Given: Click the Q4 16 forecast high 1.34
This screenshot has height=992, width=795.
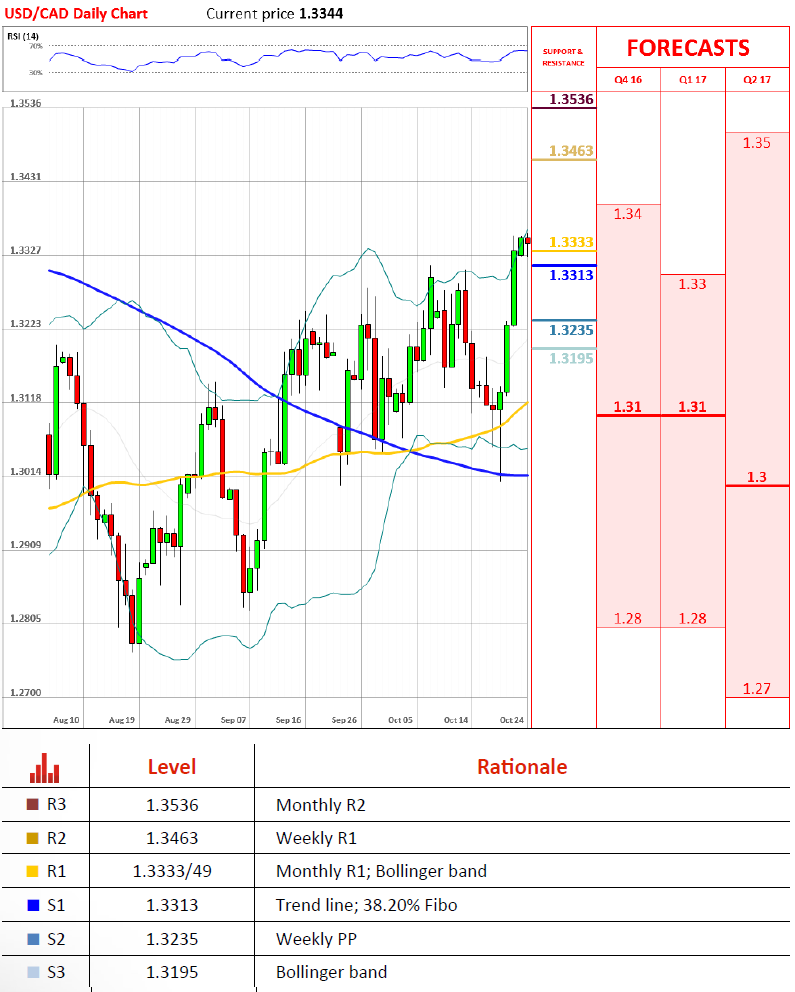Looking at the screenshot, I should (627, 214).
